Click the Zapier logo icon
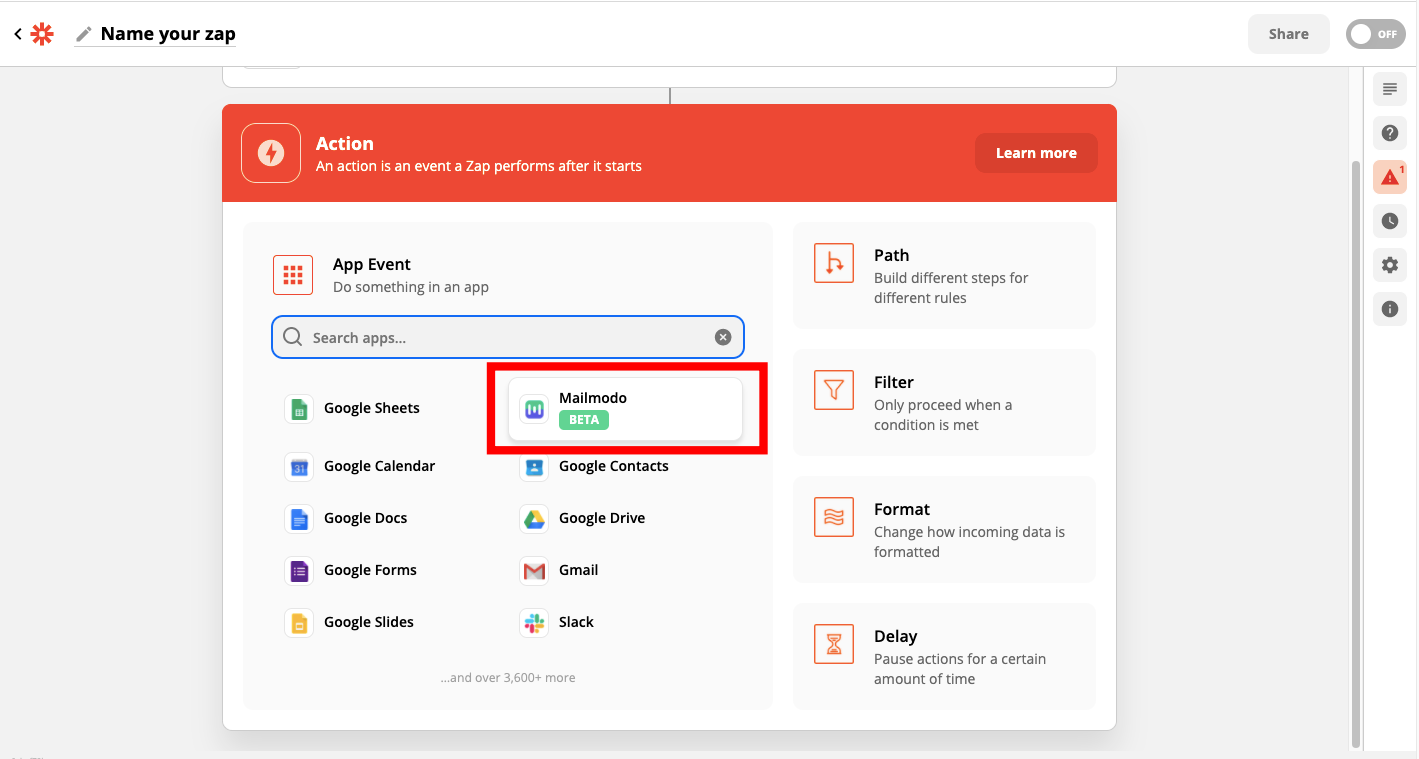Screen dimensions: 1419x759 (42, 34)
